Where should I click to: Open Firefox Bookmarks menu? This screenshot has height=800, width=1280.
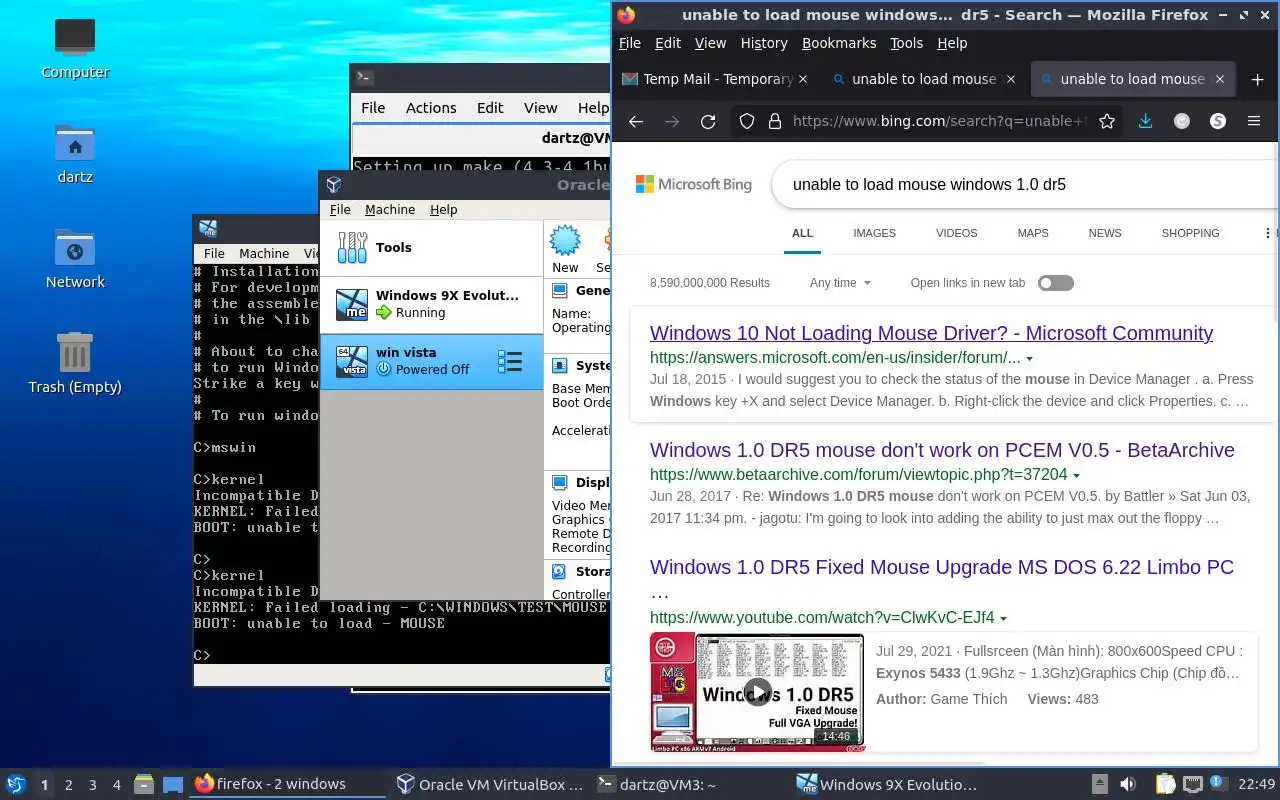(x=839, y=43)
